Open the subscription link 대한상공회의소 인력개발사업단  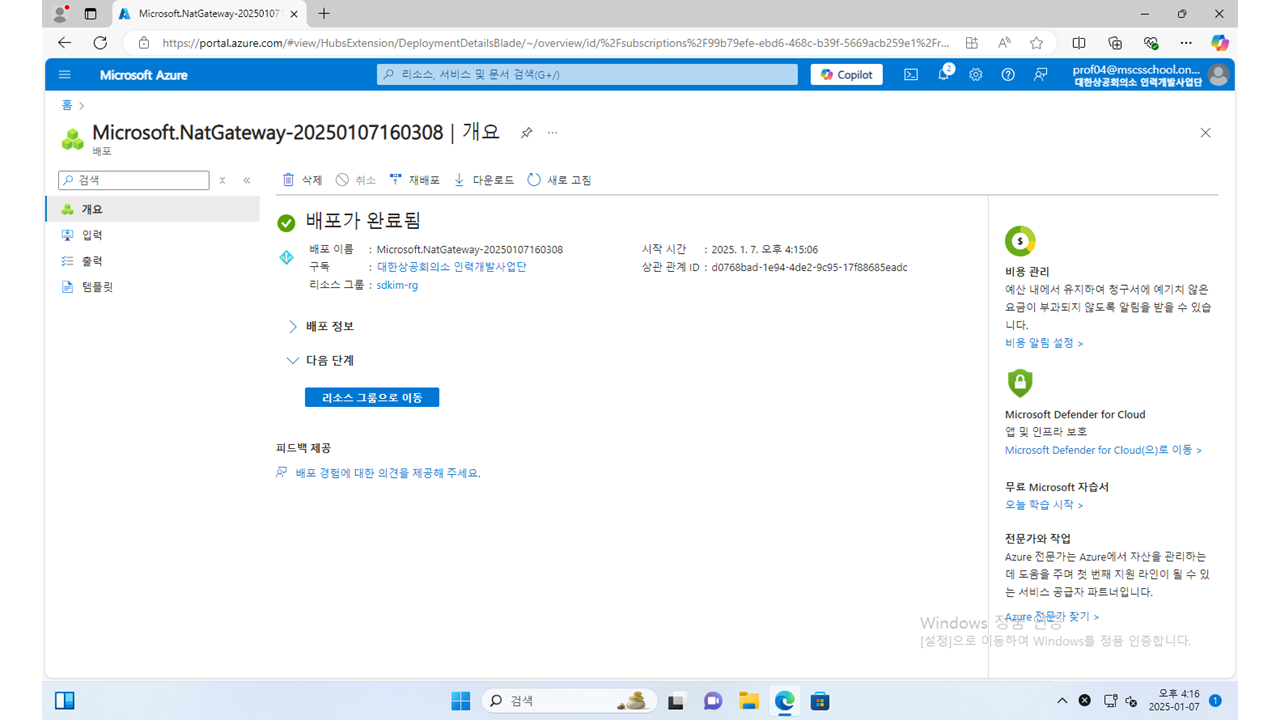pos(451,267)
